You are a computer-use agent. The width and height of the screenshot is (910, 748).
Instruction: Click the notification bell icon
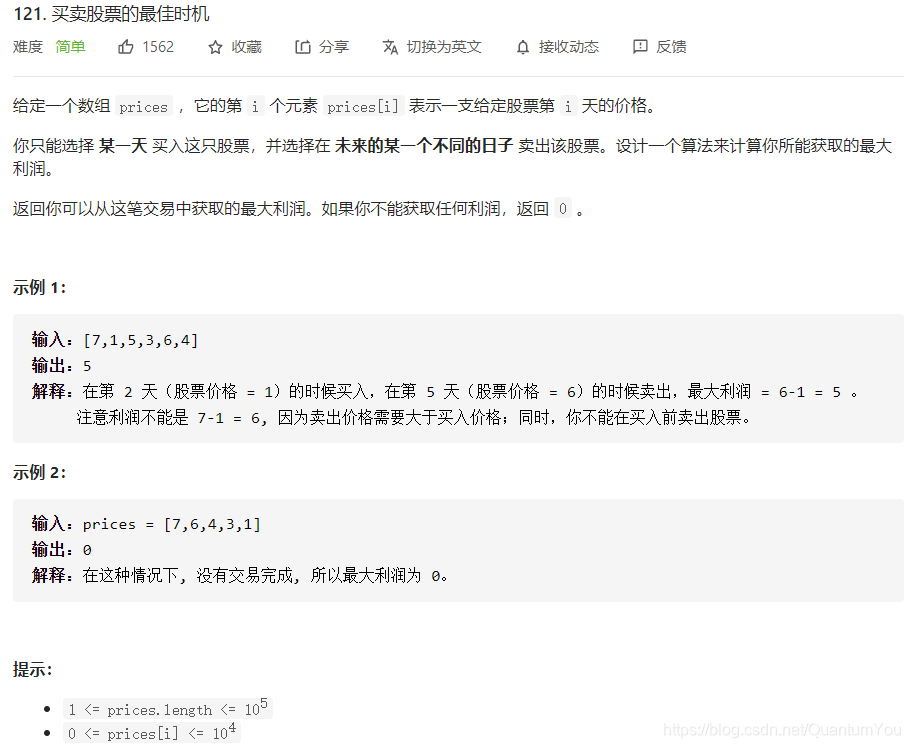(523, 47)
